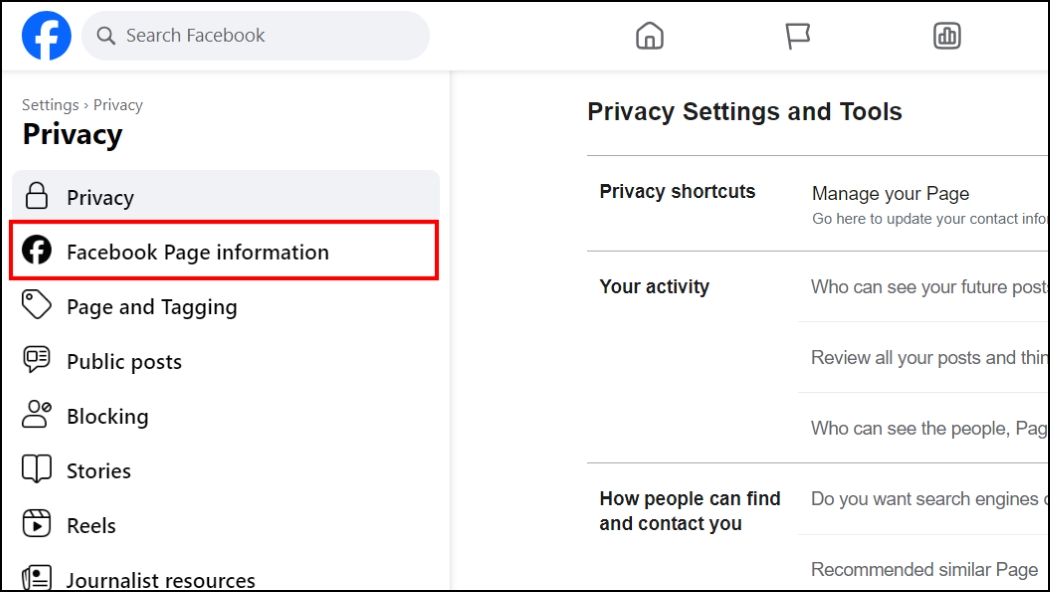The image size is (1050, 592).
Task: Click the Reels play icon
Action: coord(35,525)
